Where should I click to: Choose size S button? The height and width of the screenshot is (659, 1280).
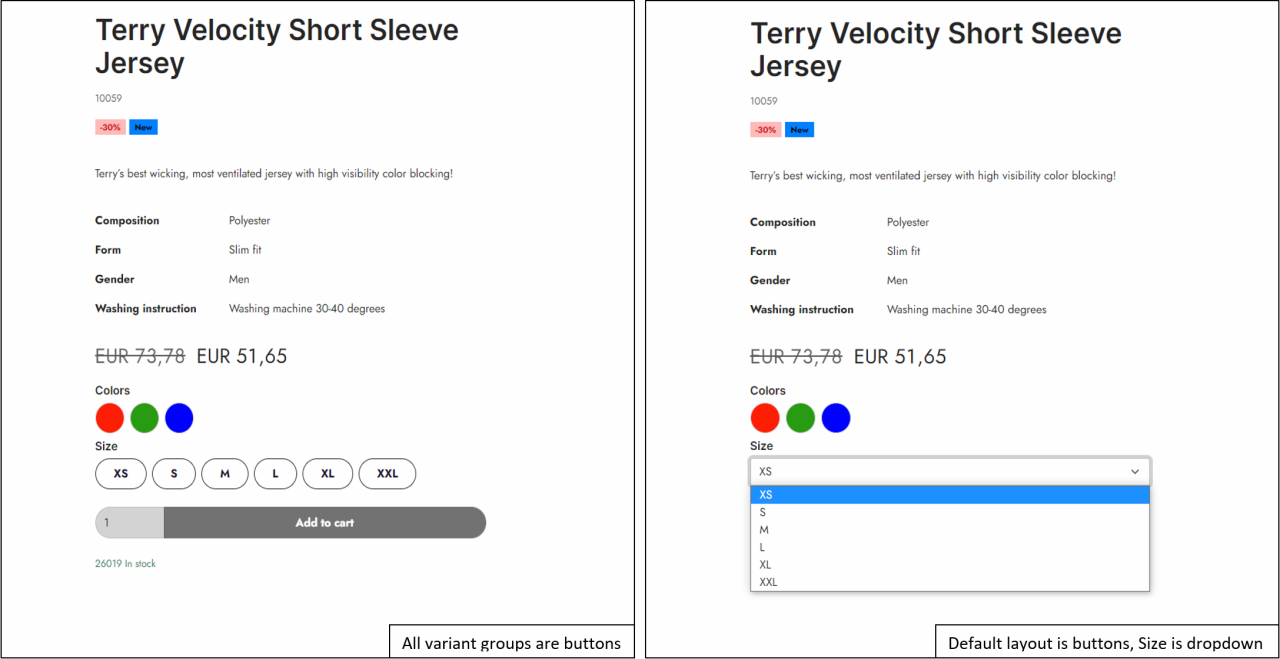(174, 474)
